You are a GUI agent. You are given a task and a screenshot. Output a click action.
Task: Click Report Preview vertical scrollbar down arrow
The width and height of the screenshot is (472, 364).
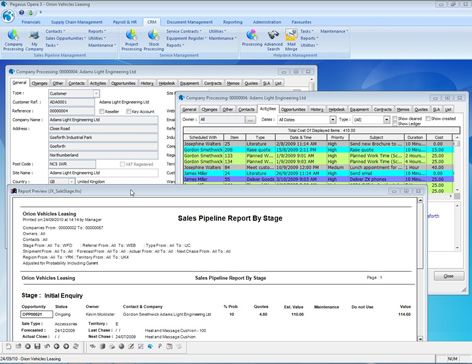[420, 339]
